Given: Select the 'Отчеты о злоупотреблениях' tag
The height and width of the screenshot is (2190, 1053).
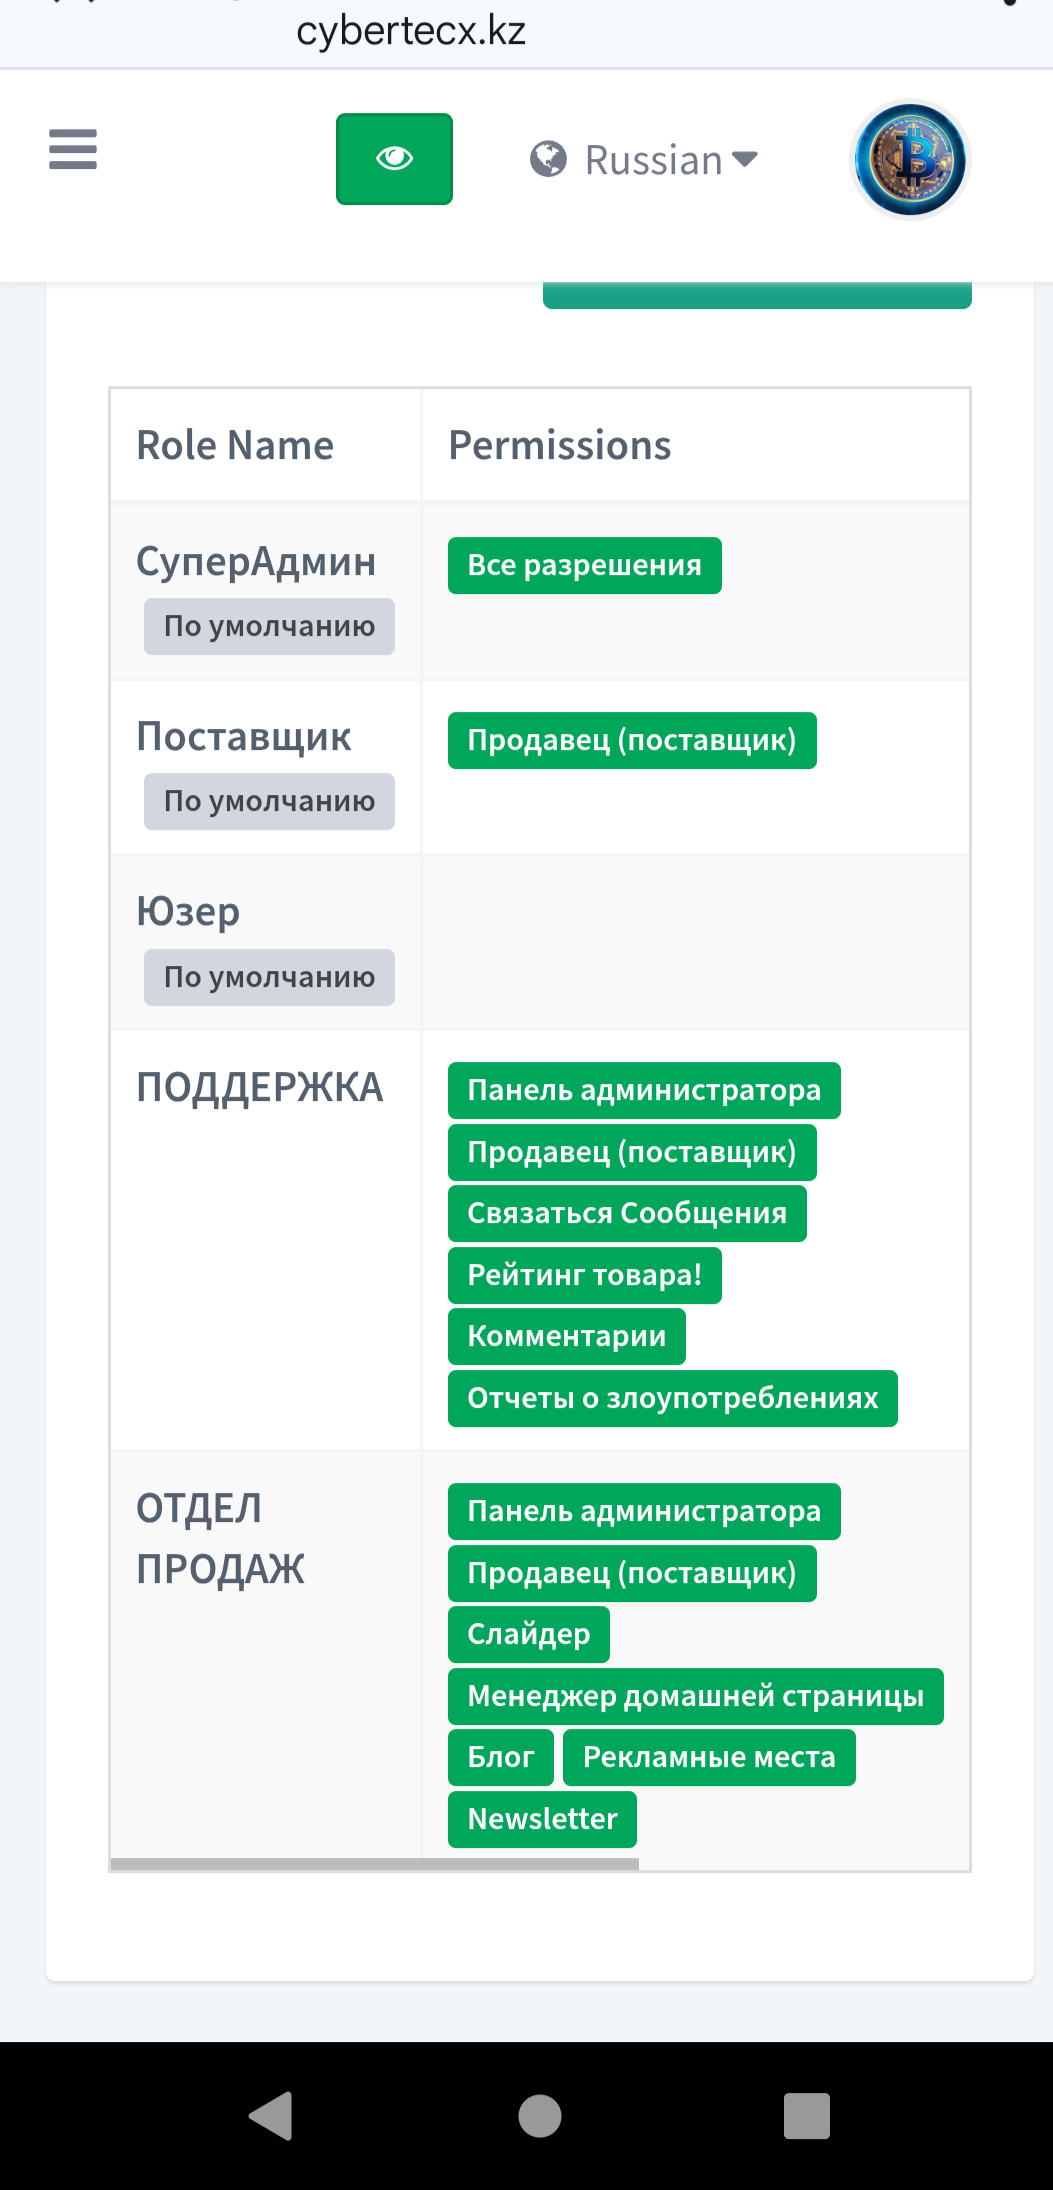Looking at the screenshot, I should pos(672,1399).
